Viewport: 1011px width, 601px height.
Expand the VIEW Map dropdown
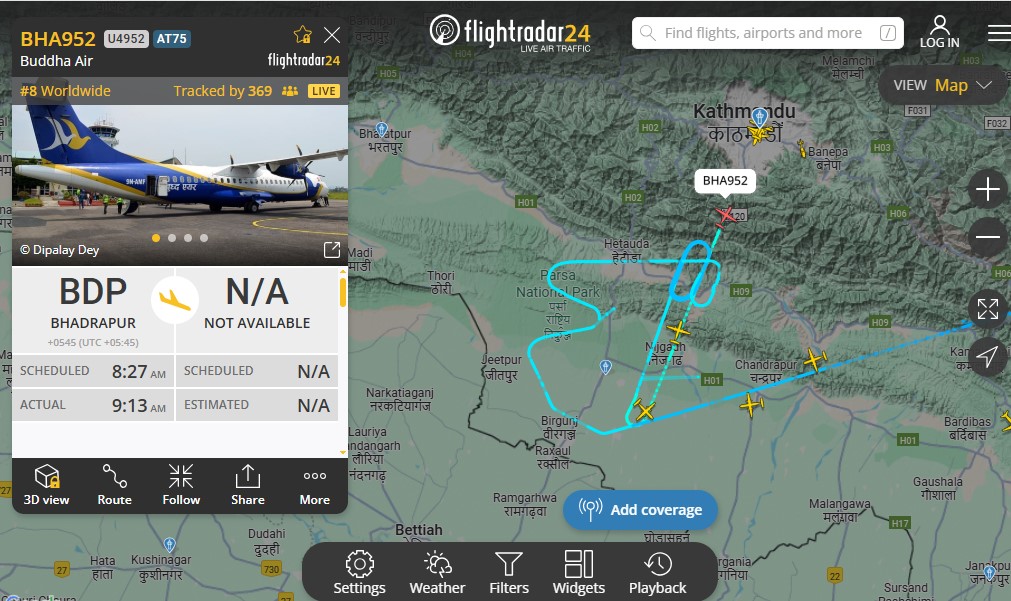point(941,86)
